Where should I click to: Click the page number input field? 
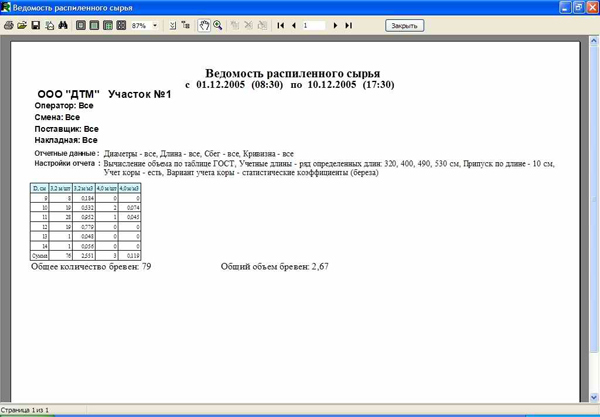tap(314, 24)
